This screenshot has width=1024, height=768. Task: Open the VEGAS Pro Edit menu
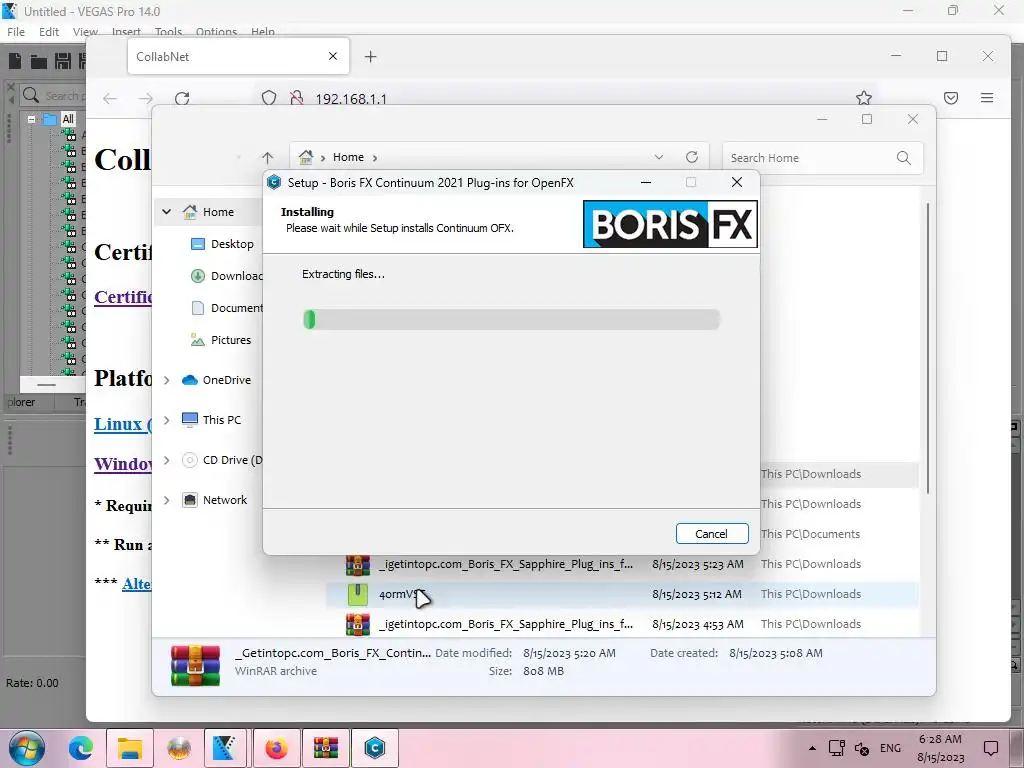pos(48,31)
